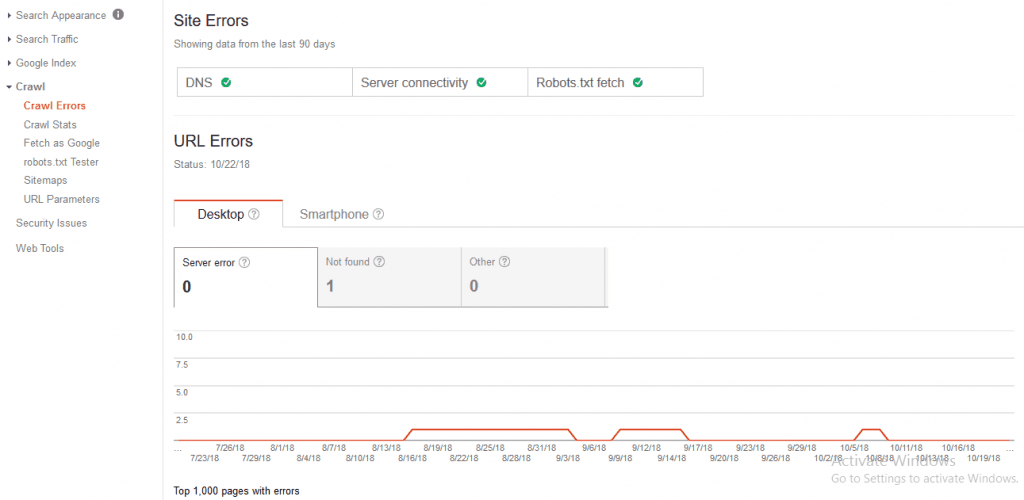Image resolution: width=1024 pixels, height=500 pixels.
Task: Open Web Tools in the sidebar
Action: (x=40, y=248)
